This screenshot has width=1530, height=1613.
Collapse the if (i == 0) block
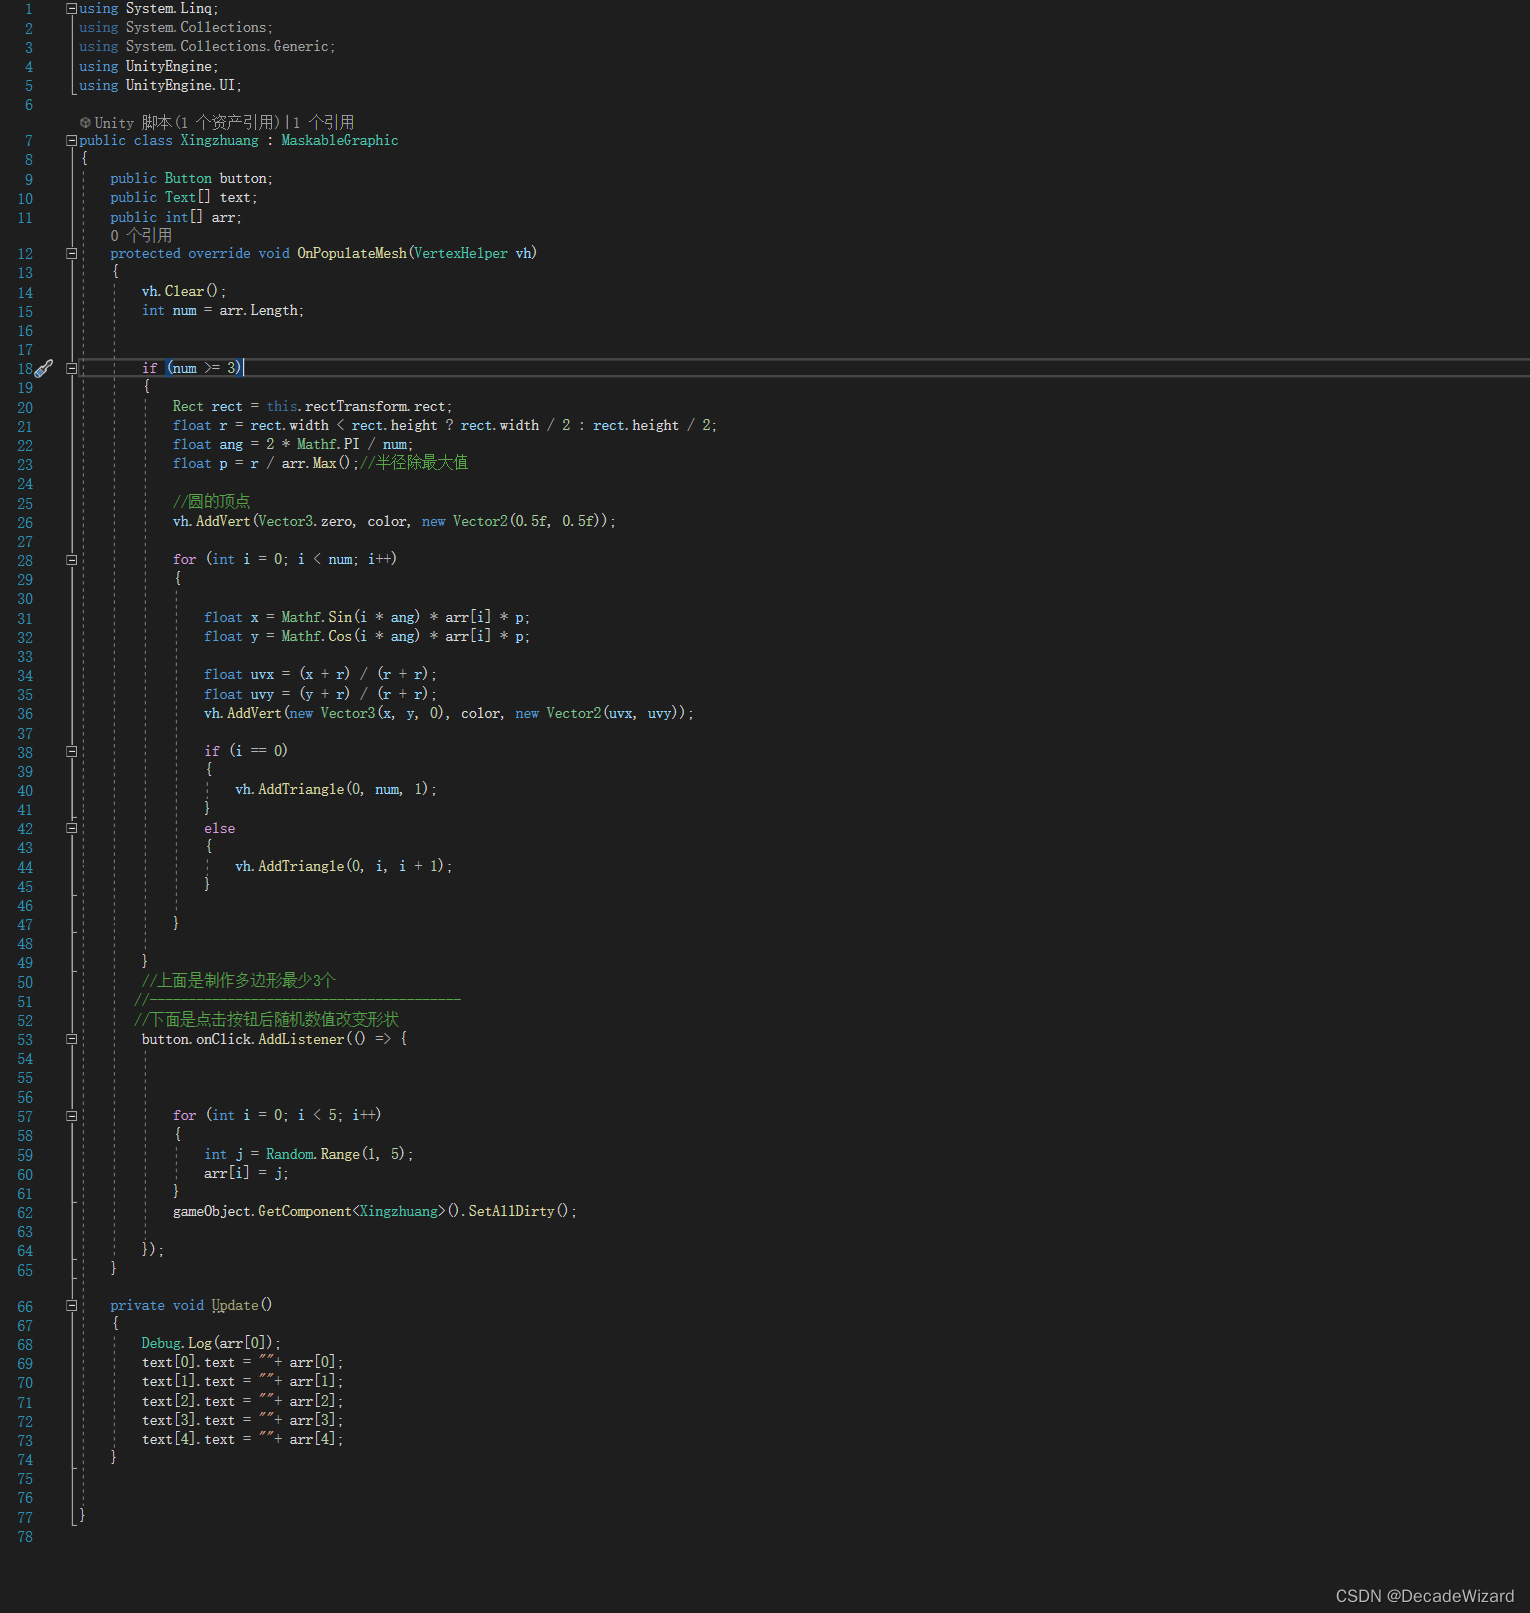pos(72,751)
